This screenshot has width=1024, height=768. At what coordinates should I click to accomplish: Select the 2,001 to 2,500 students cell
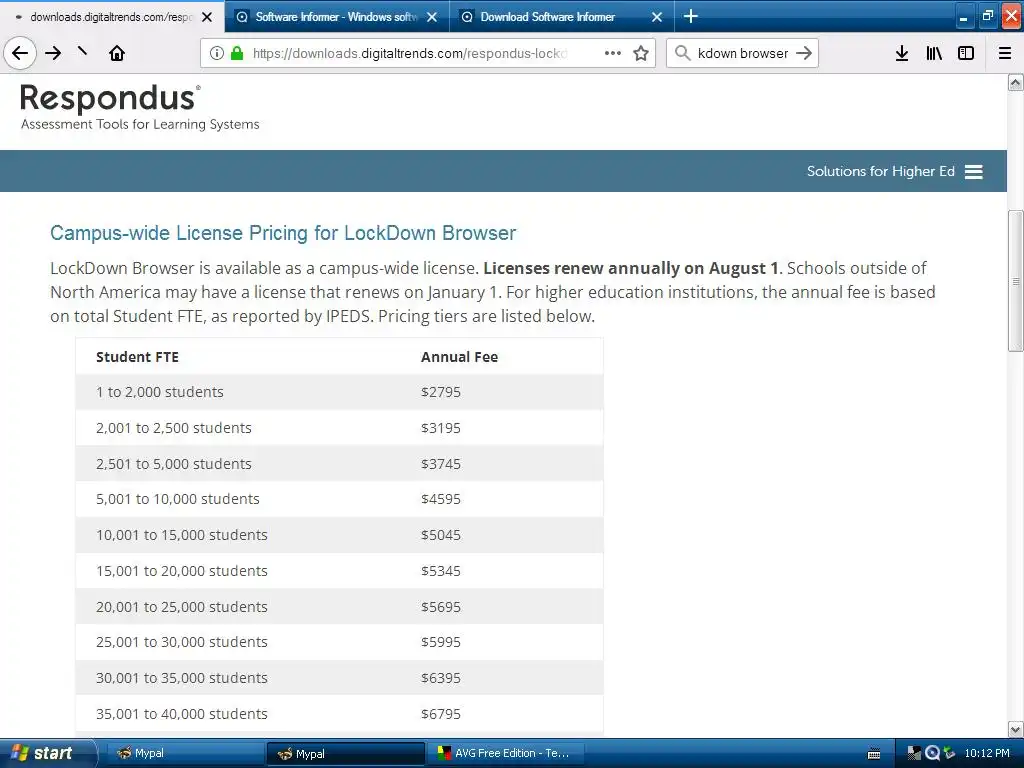coord(174,428)
